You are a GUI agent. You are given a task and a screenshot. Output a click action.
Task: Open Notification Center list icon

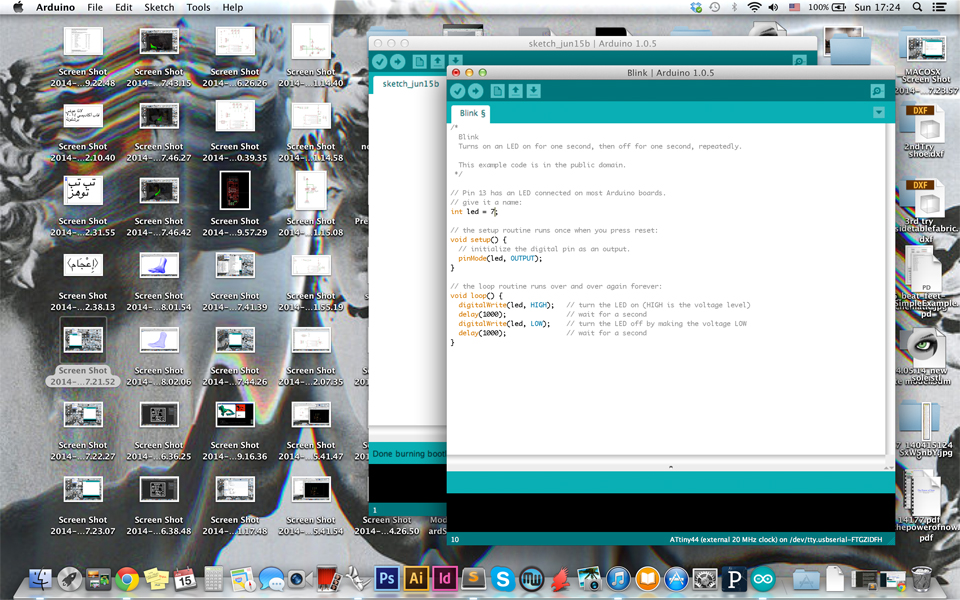coord(939,7)
